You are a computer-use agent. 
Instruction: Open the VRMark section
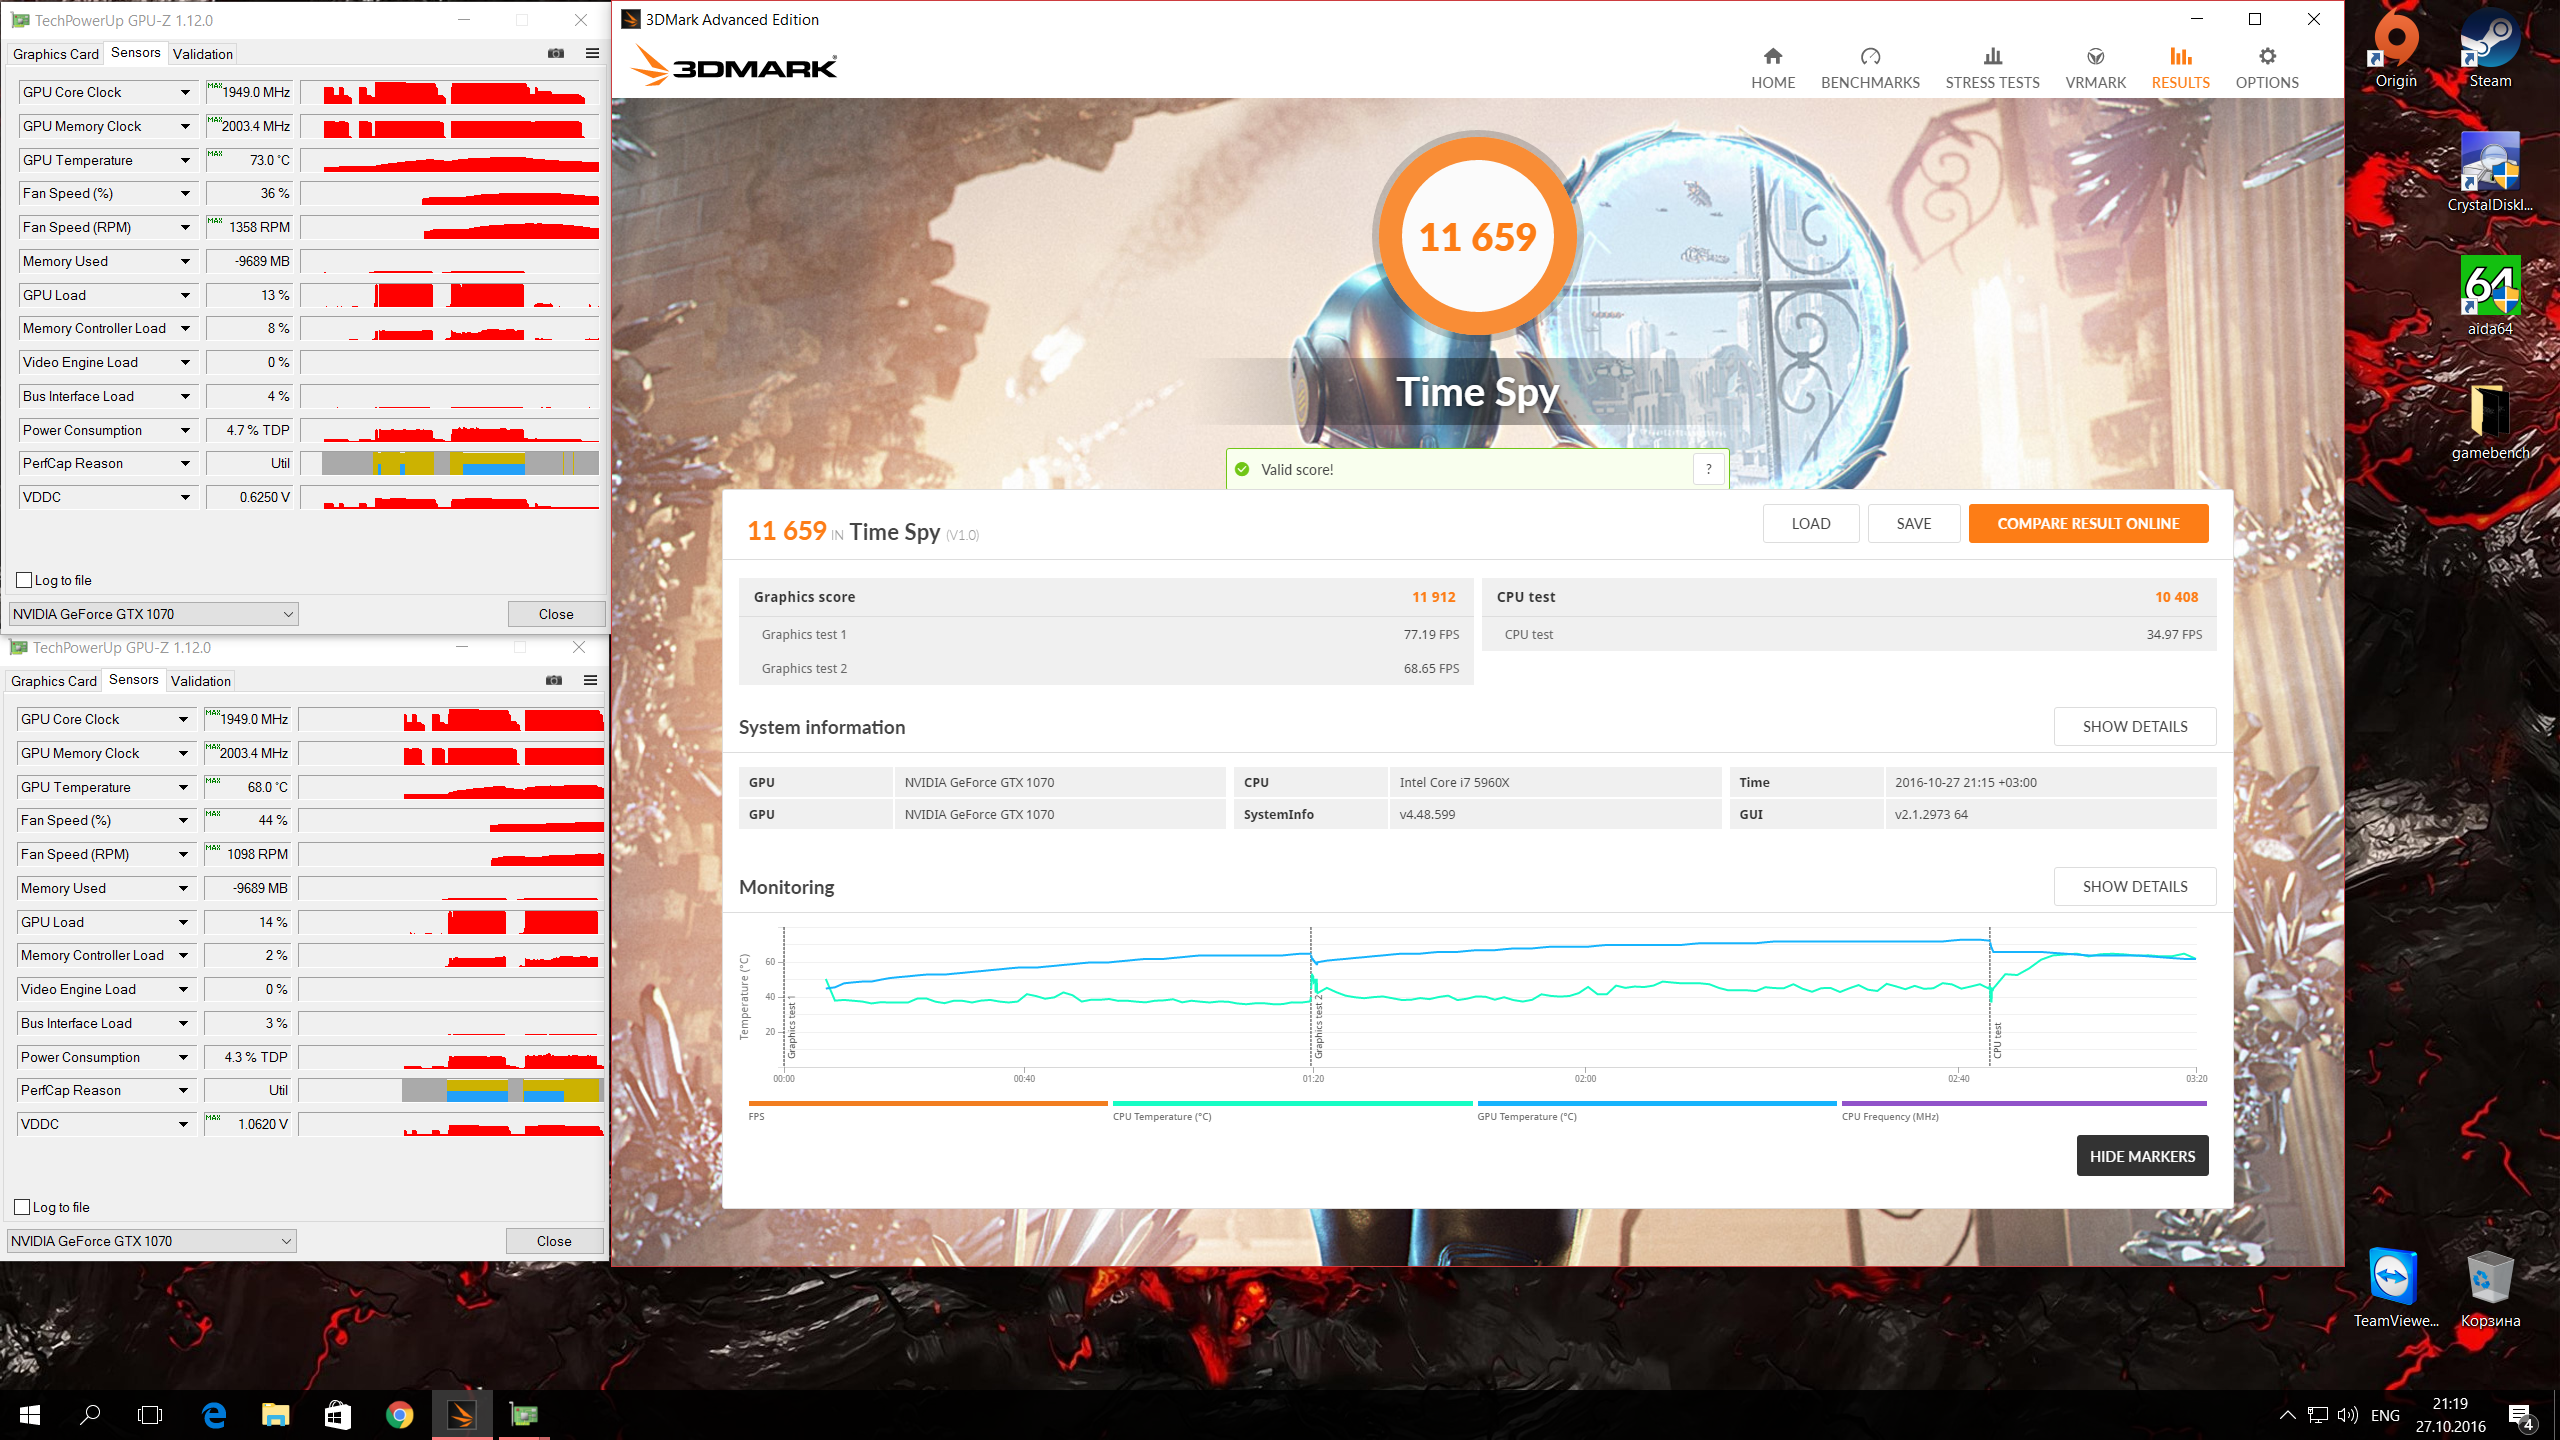(2095, 67)
